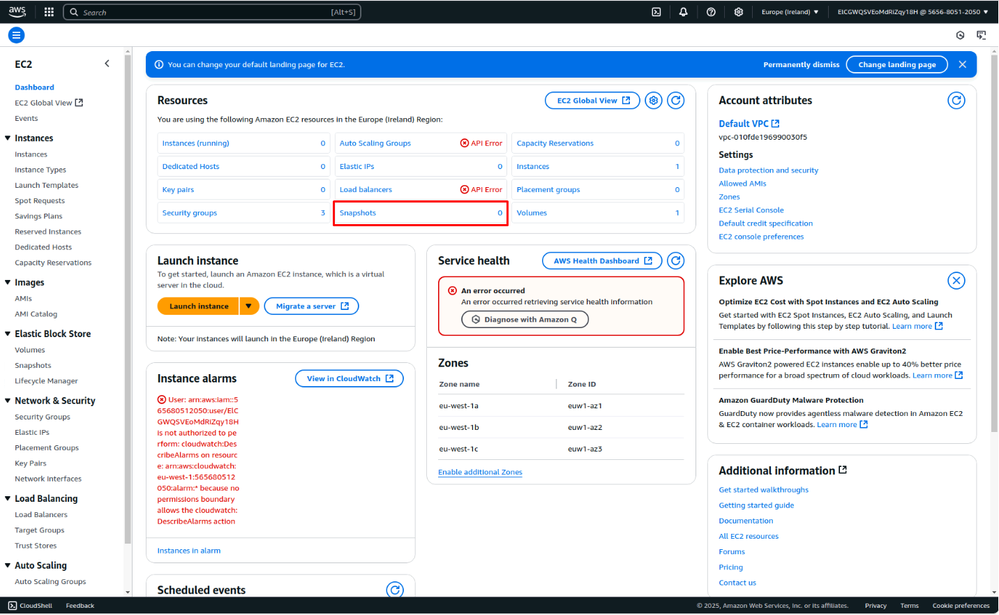Click the Additional information external link icon

click(x=843, y=470)
